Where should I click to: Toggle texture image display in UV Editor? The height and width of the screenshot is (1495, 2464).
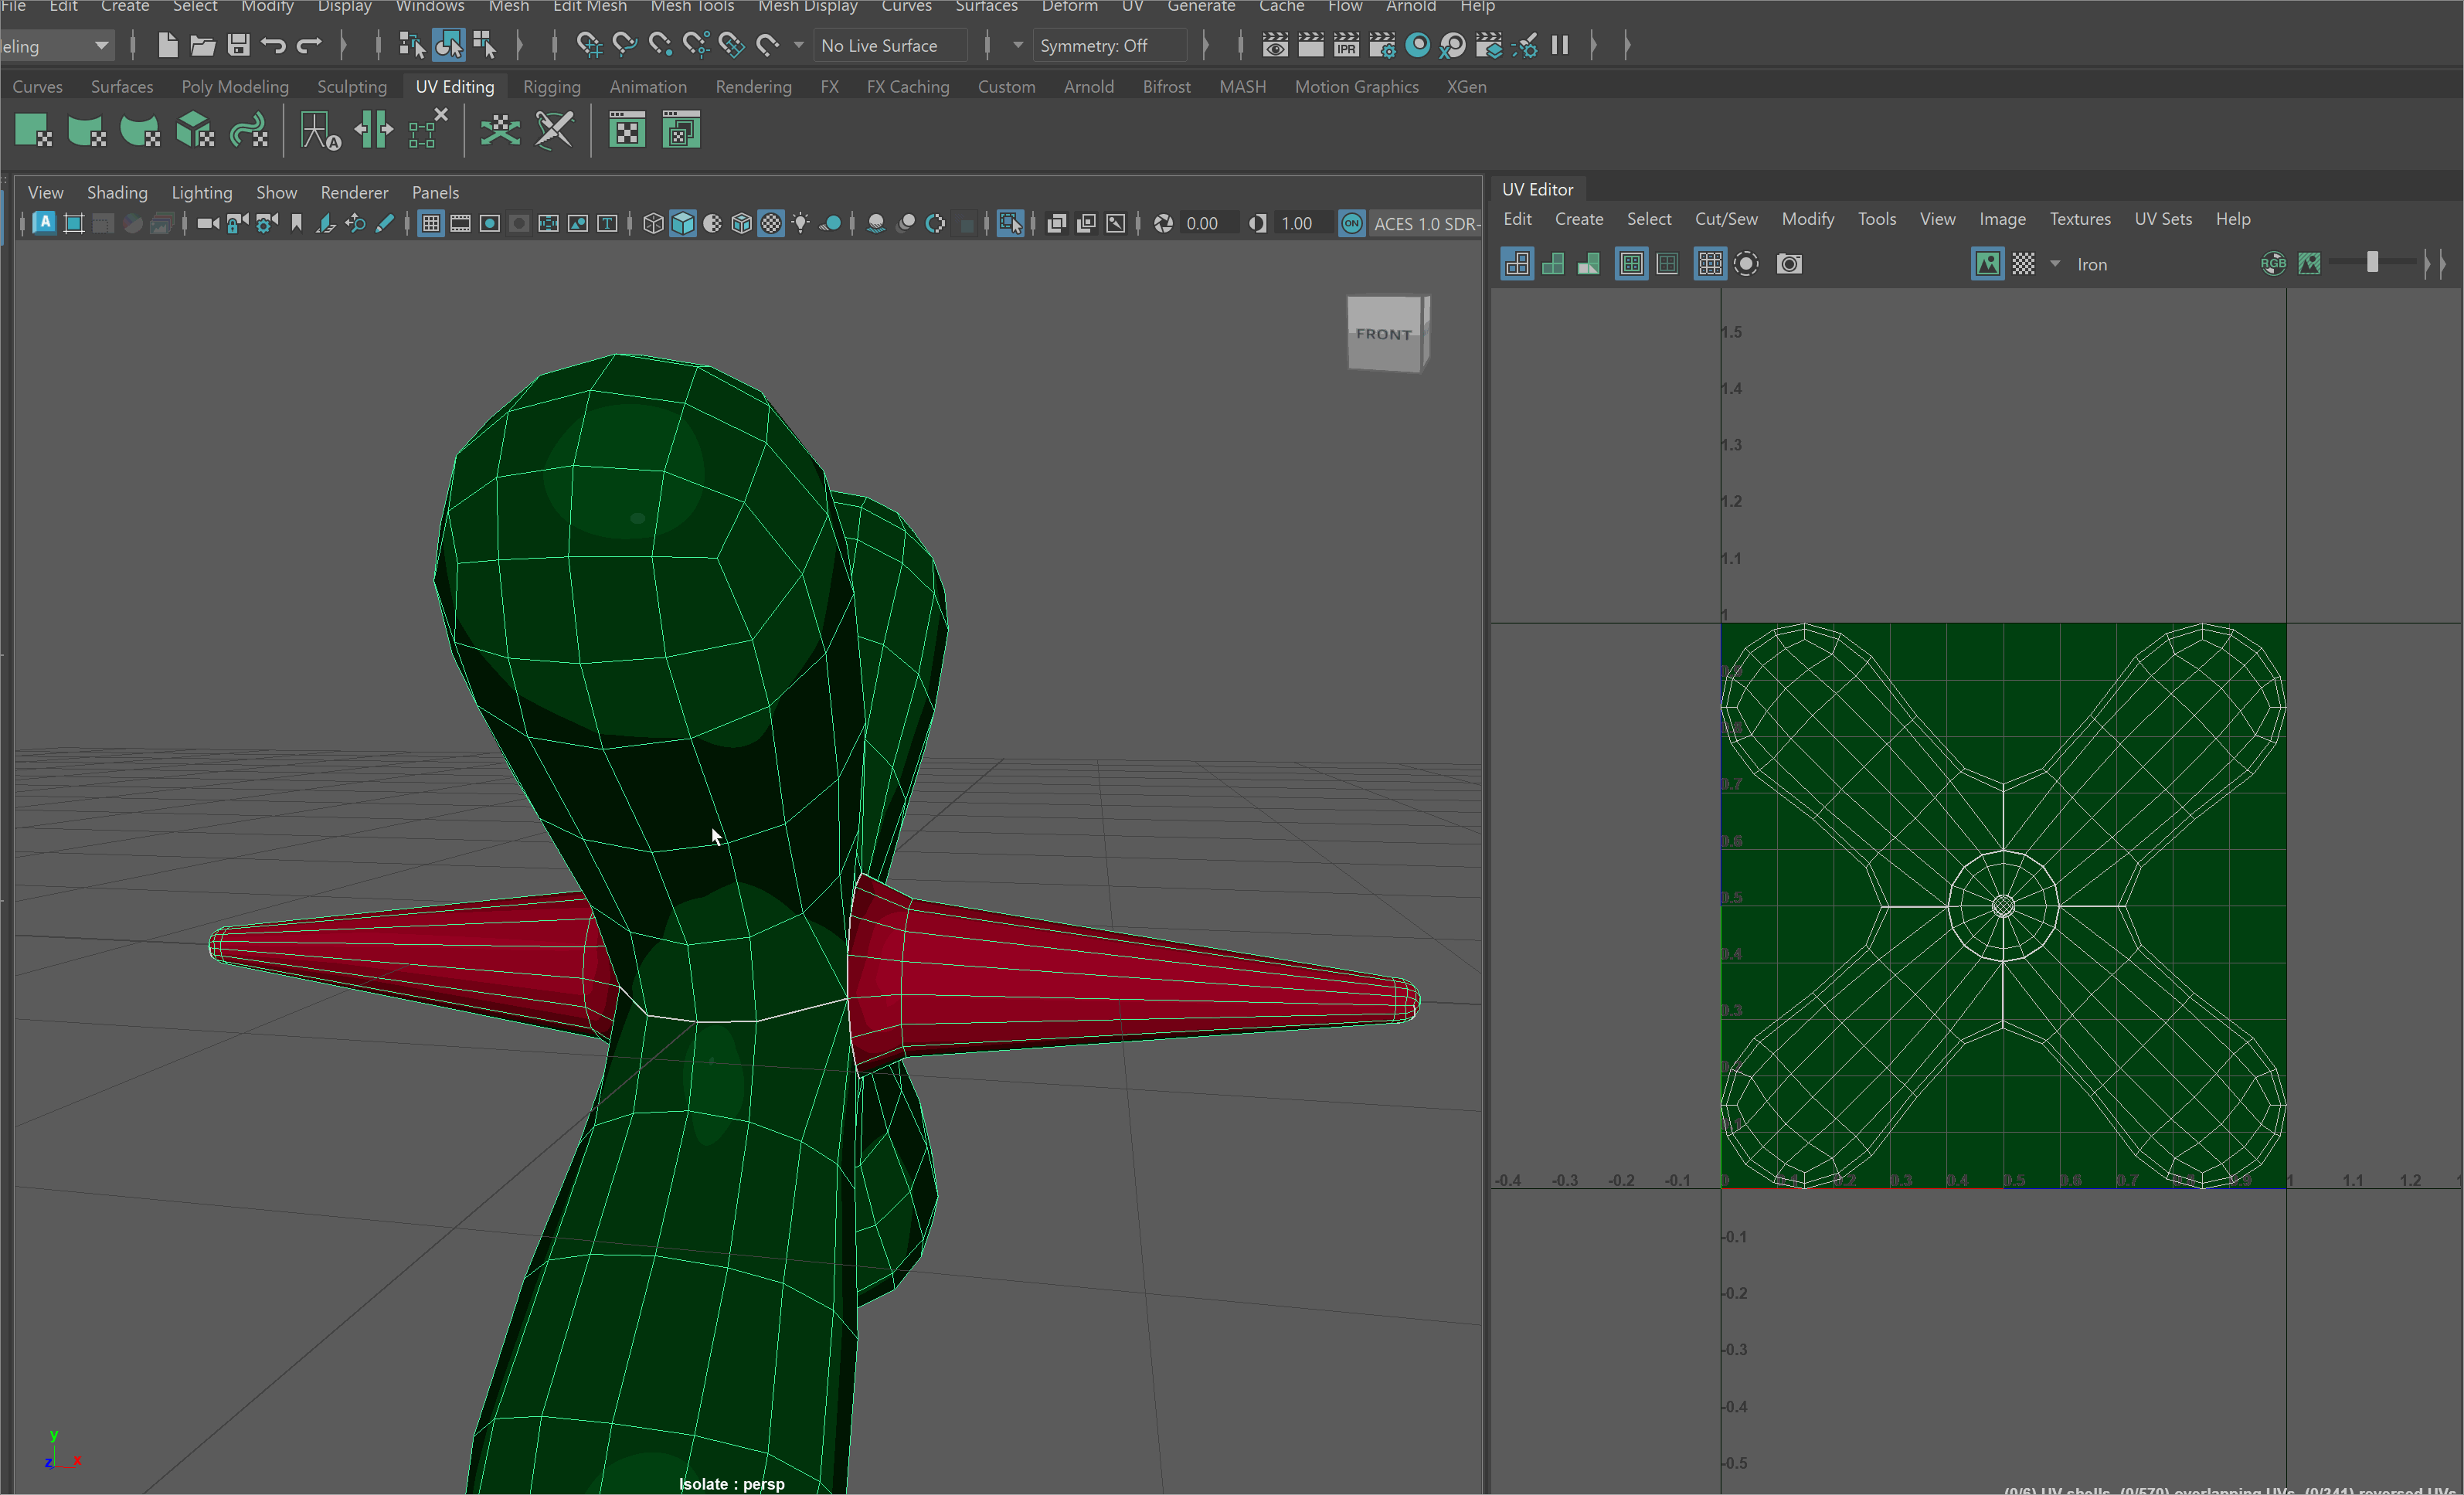[x=1987, y=264]
